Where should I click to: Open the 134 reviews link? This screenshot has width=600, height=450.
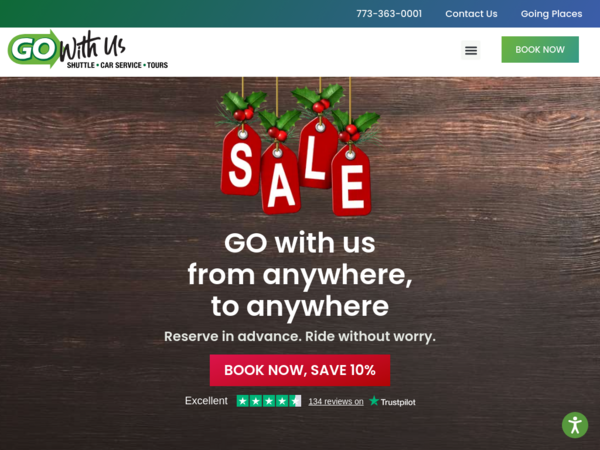click(336, 401)
